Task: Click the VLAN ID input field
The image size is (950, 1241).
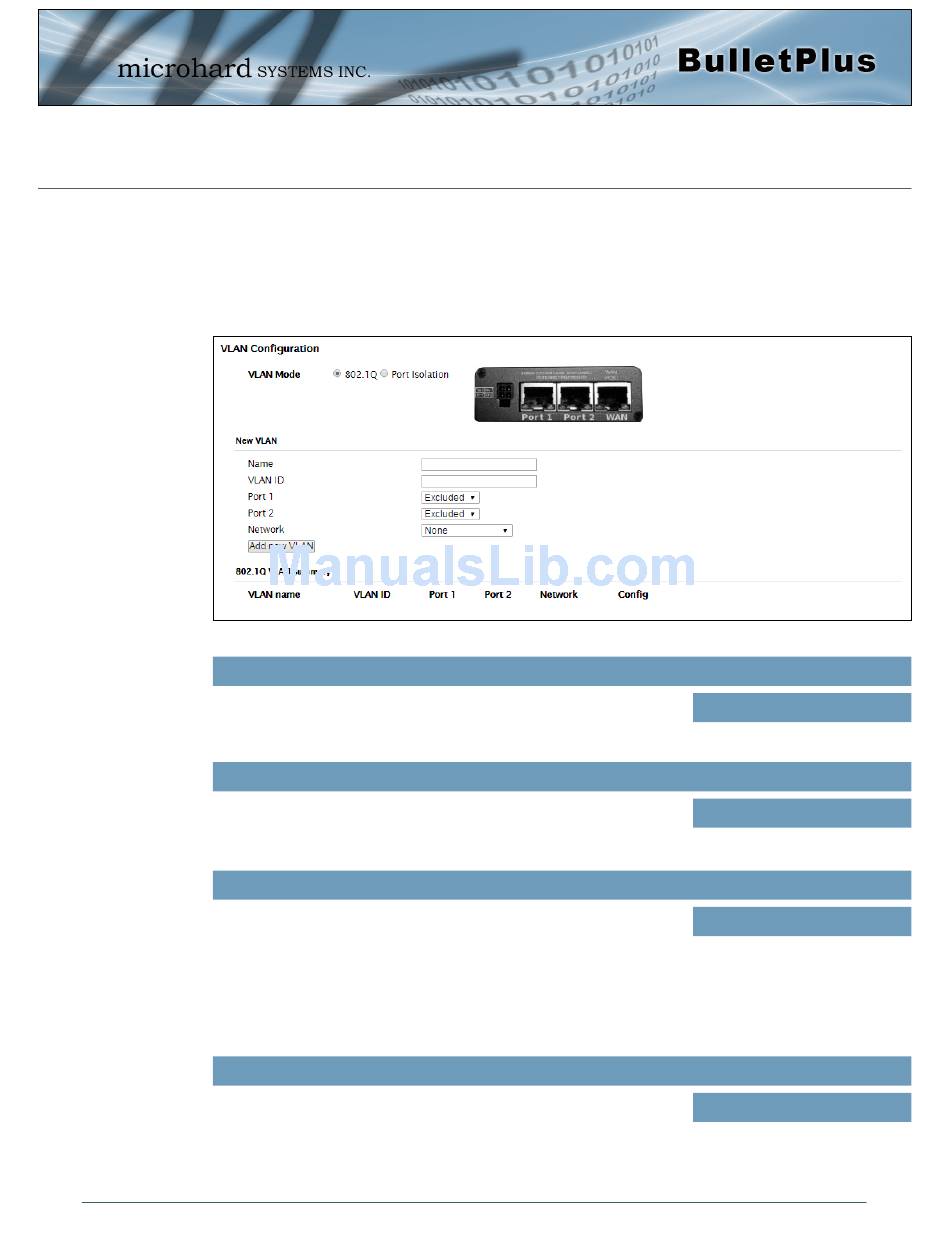Action: point(479,481)
